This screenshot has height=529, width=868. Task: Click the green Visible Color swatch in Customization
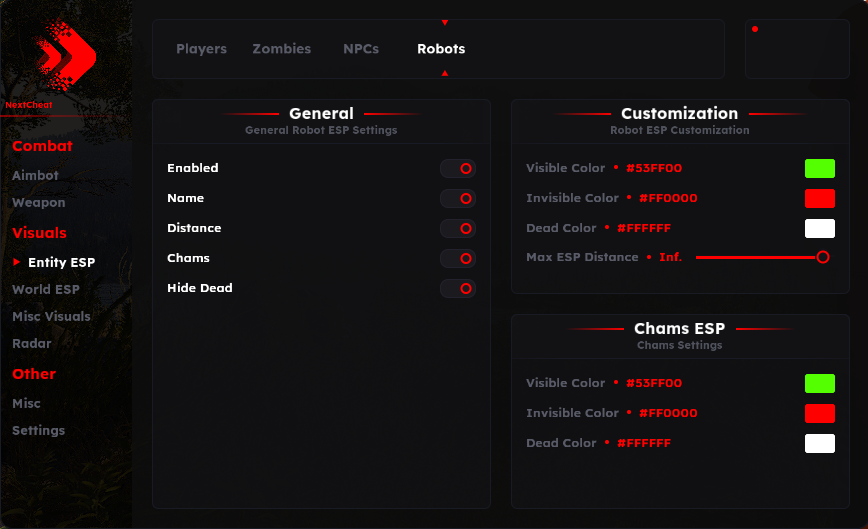(x=820, y=168)
